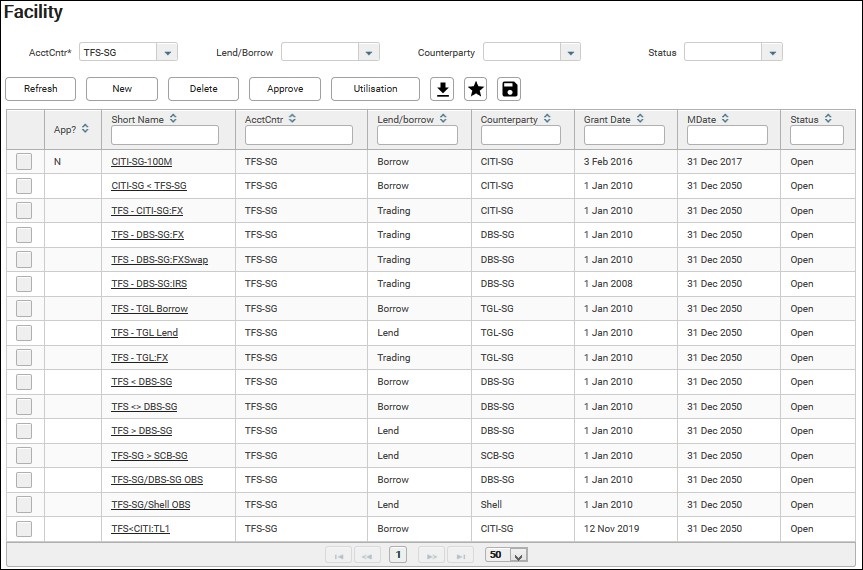This screenshot has width=863, height=570.
Task: Tick checkbox for TFS - CITI-SG:FX row
Action: (x=24, y=211)
